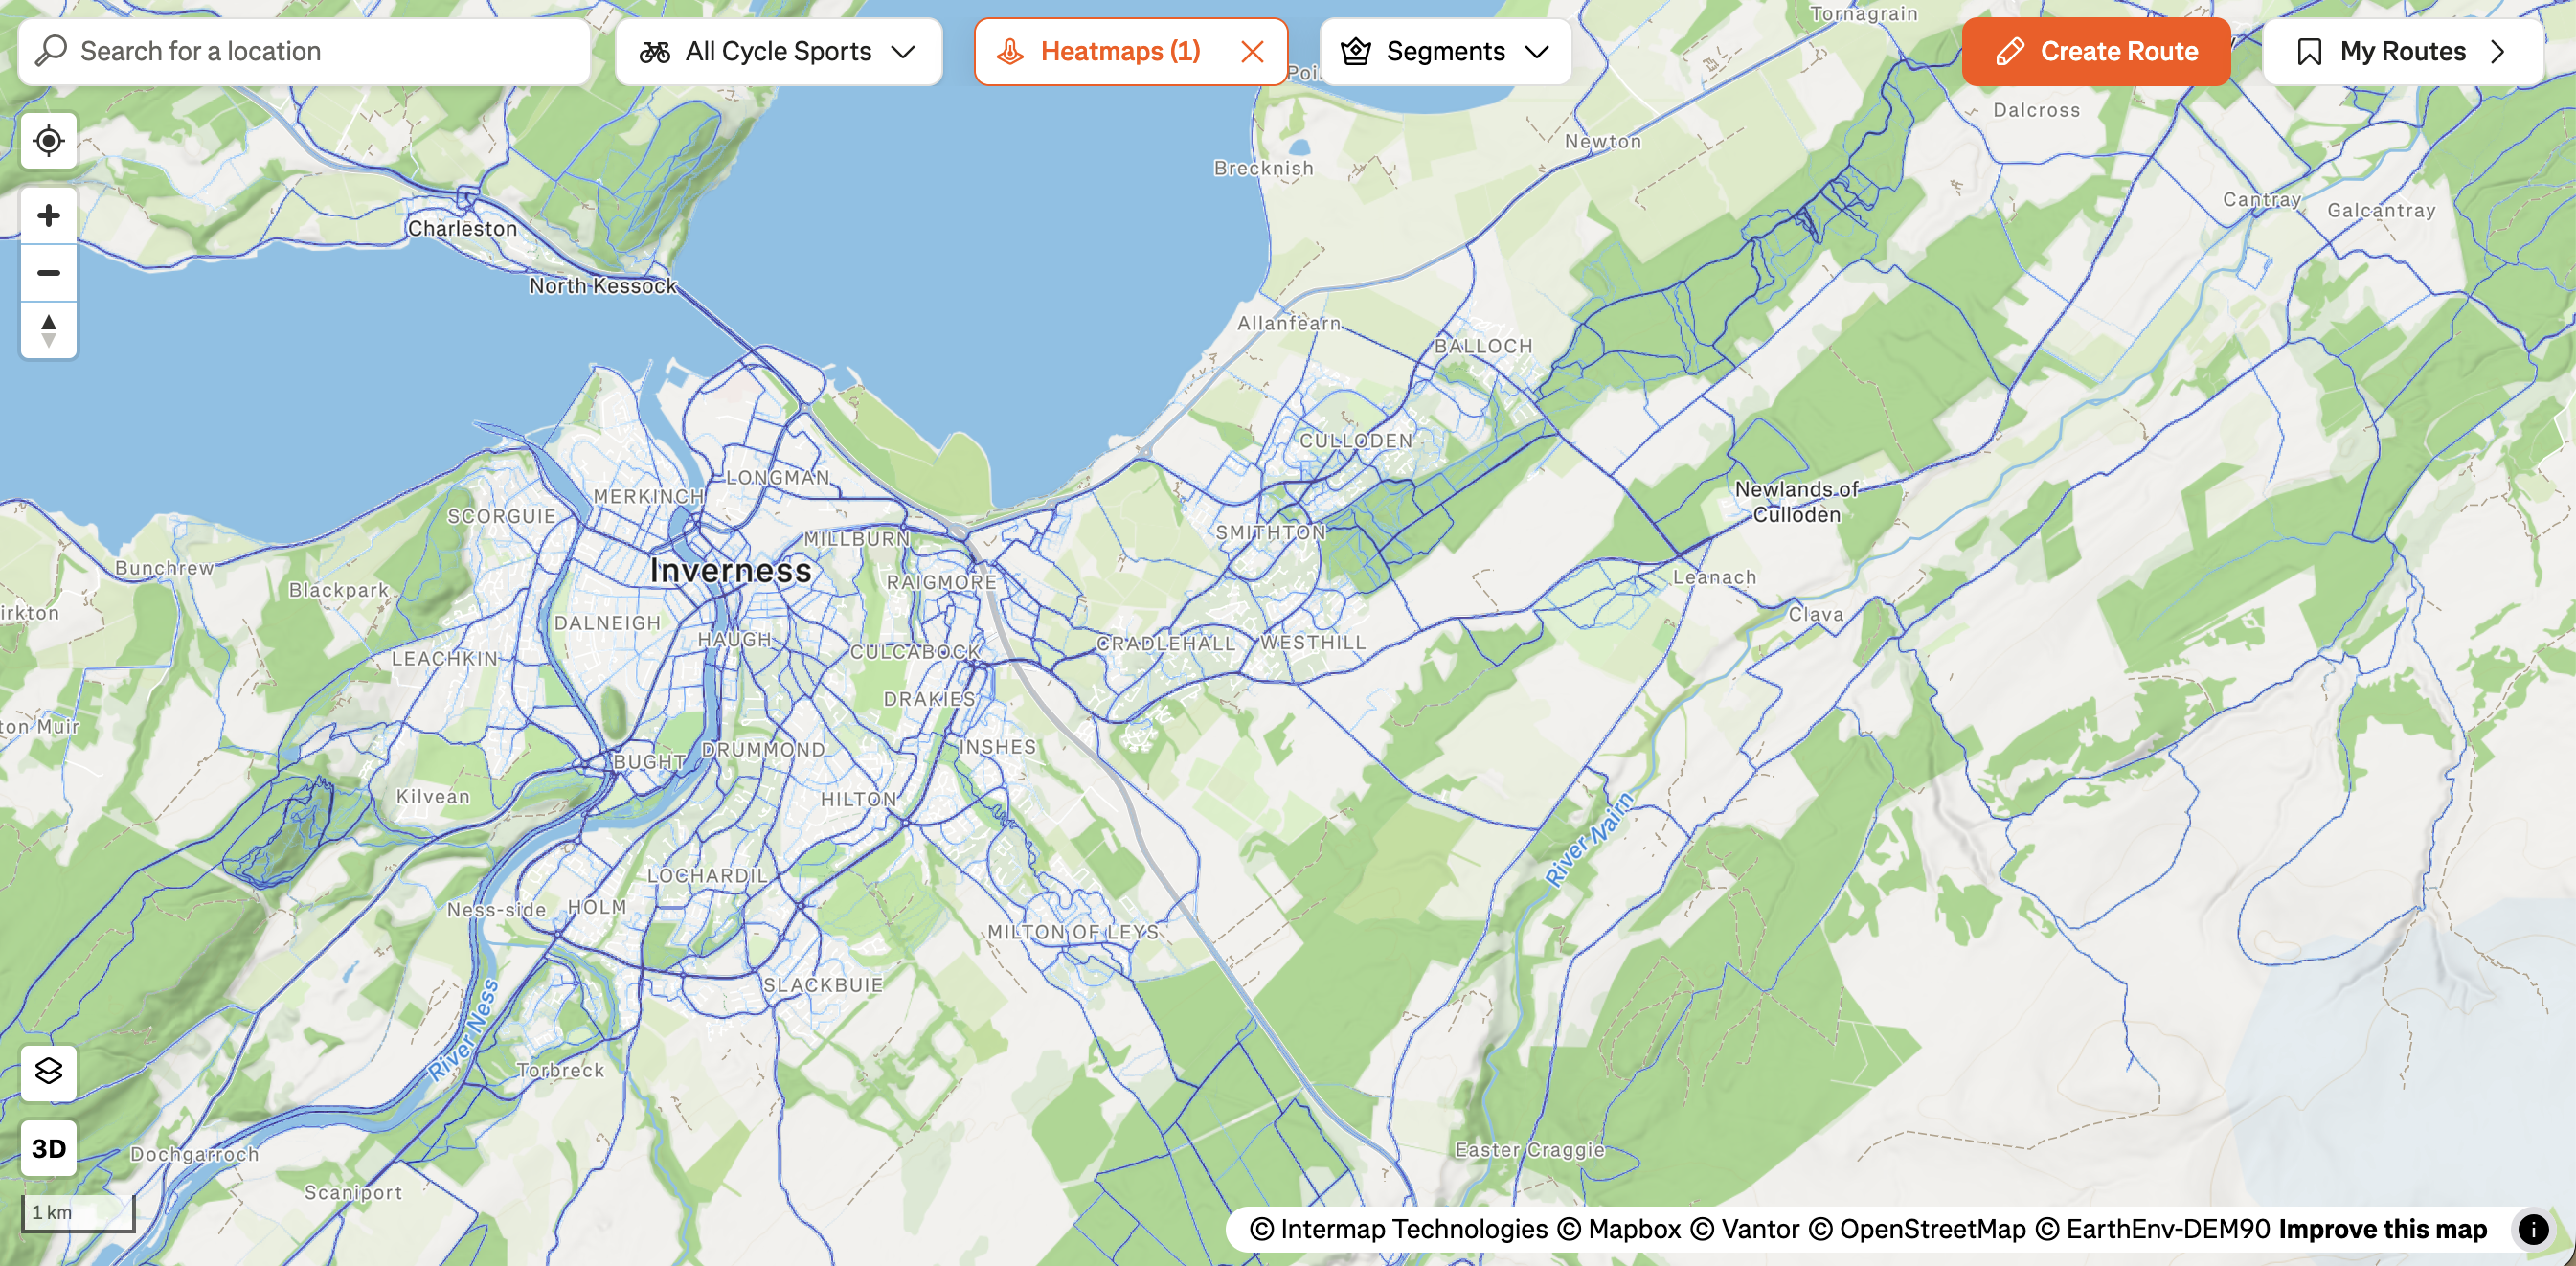Click the Easter Craggie label
Image resolution: width=2576 pixels, height=1266 pixels.
point(1530,1150)
